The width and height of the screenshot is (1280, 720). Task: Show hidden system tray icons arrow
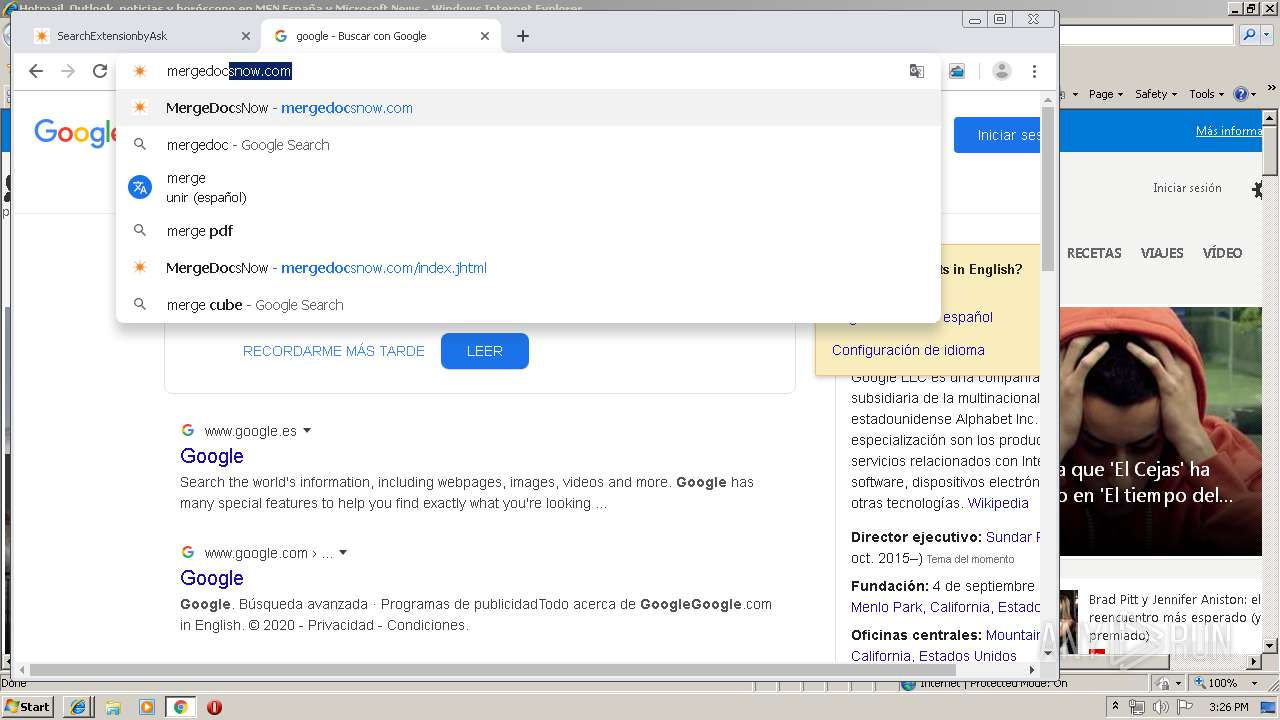pyautogui.click(x=1116, y=707)
